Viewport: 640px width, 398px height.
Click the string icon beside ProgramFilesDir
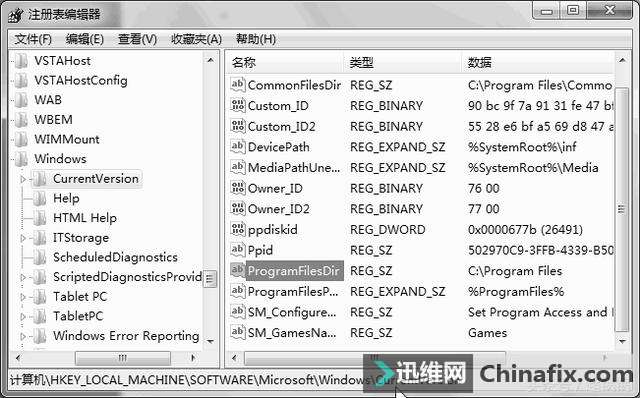coord(238,271)
